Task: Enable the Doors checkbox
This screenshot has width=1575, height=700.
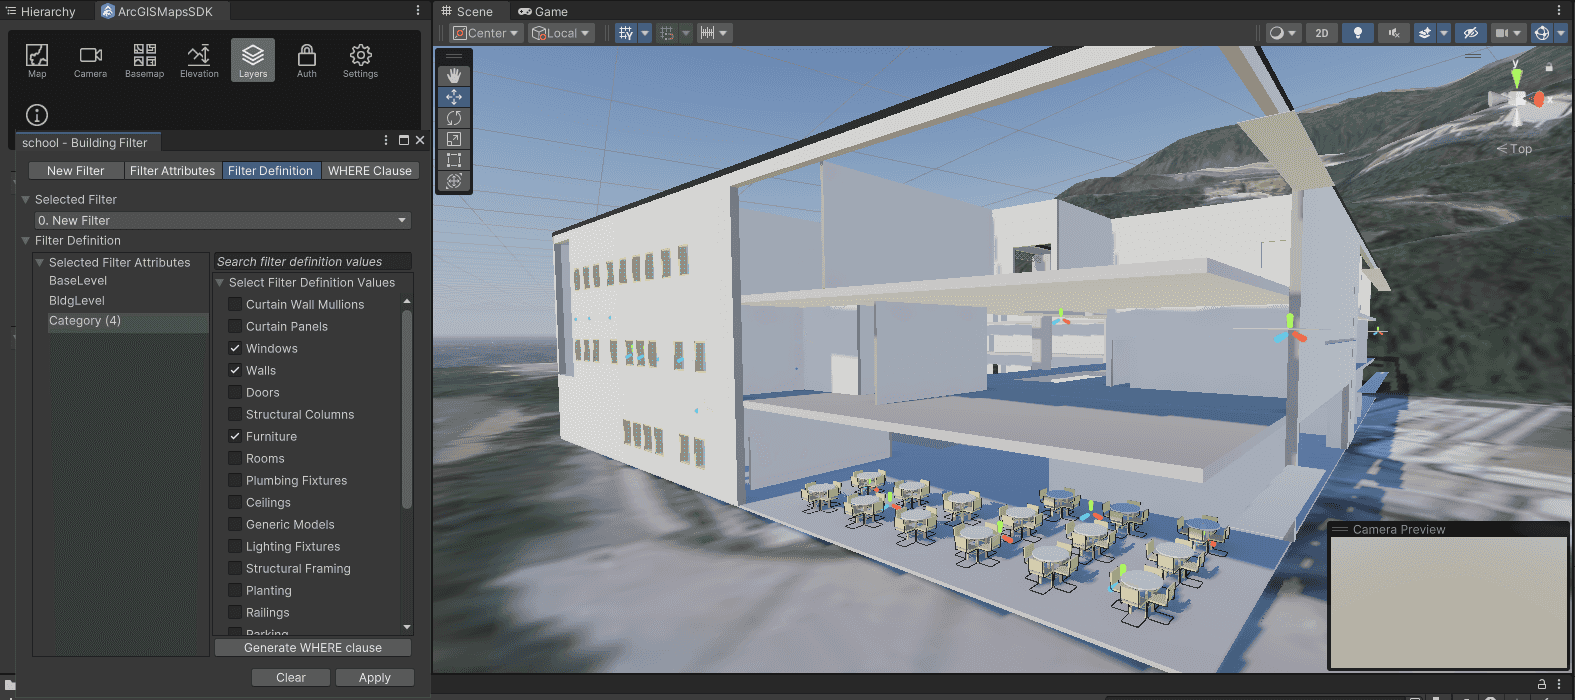Action: coord(235,393)
